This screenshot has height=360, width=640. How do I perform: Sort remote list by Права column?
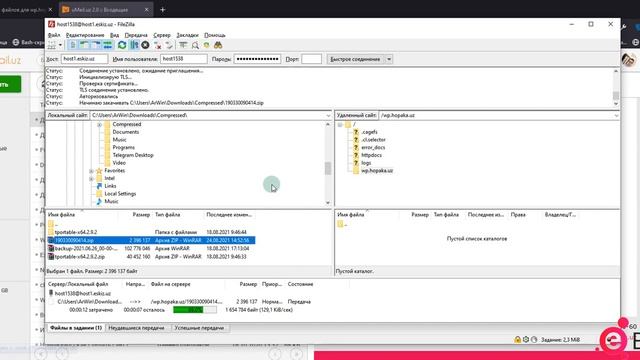click(518, 215)
